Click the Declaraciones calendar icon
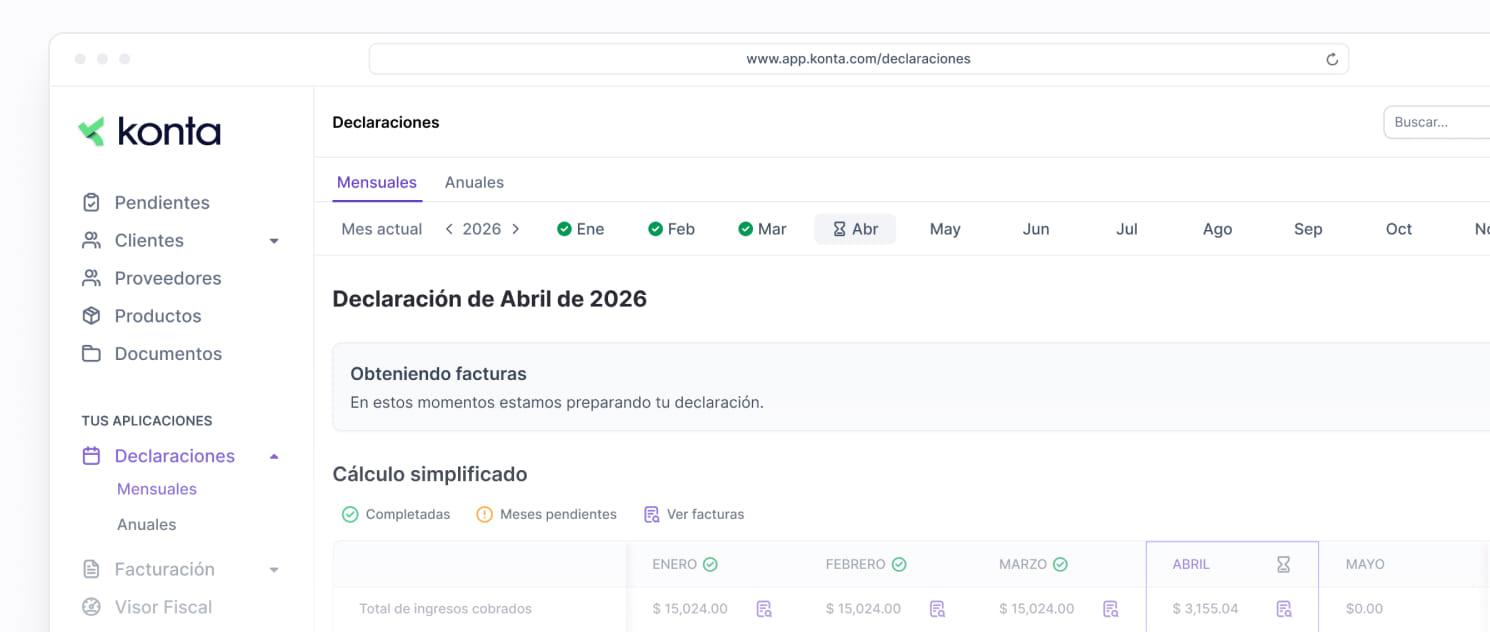The height and width of the screenshot is (632, 1490). (x=91, y=456)
